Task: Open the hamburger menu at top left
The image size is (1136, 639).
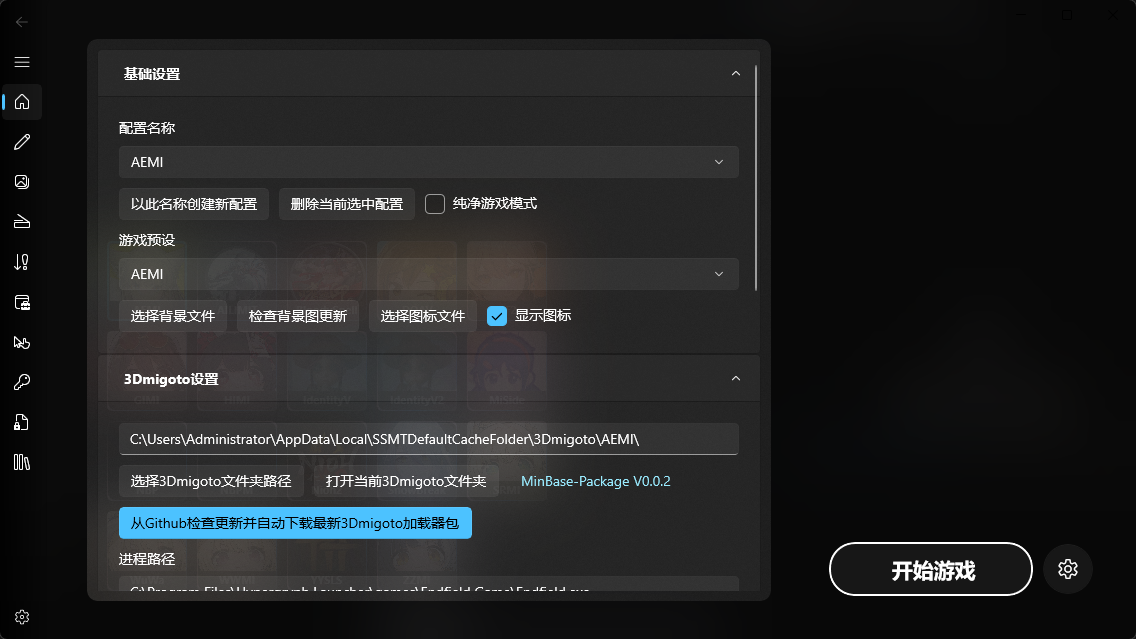Action: 21,62
